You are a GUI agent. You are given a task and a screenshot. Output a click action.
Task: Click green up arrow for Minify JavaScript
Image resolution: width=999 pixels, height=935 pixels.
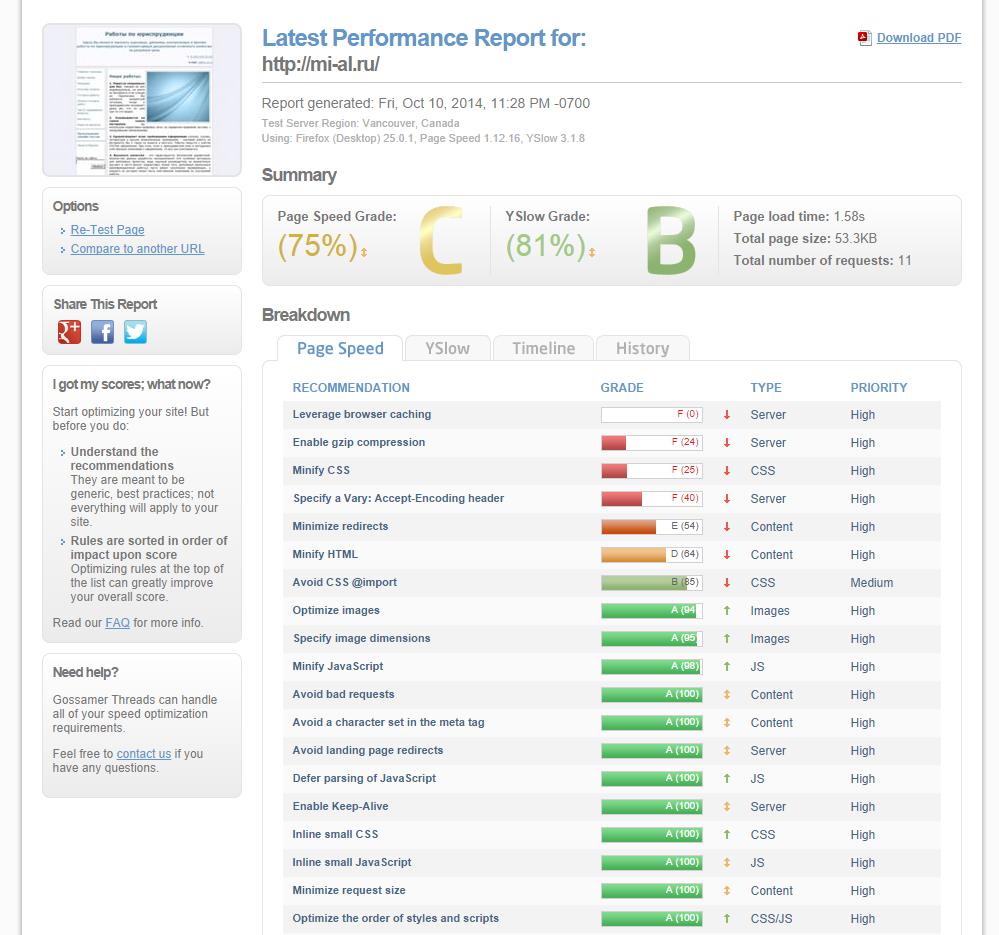(x=727, y=666)
